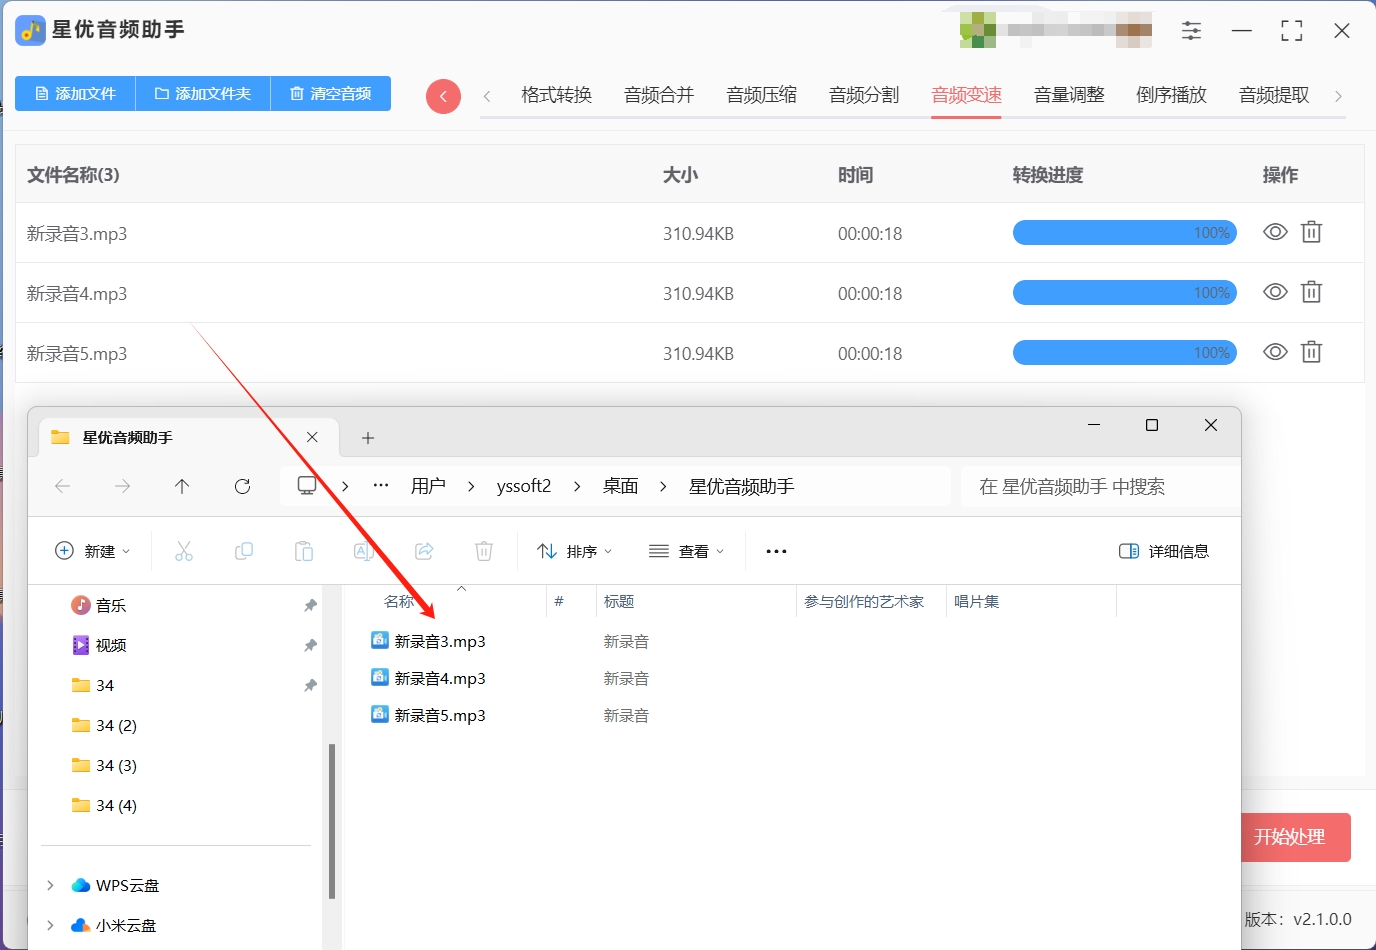Image resolution: width=1376 pixels, height=950 pixels.
Task: Click the Cut scissors icon
Action: click(x=184, y=551)
